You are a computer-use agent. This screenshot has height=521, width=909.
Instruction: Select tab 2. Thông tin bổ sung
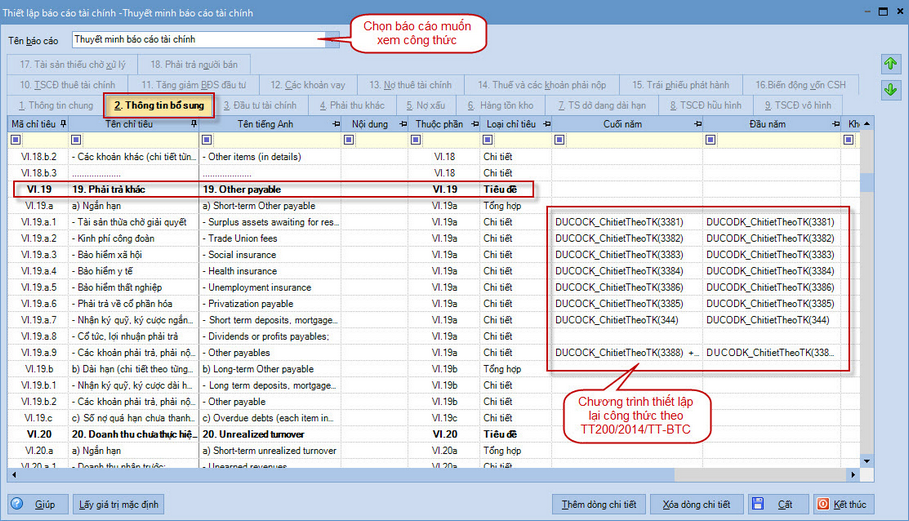[x=159, y=105]
